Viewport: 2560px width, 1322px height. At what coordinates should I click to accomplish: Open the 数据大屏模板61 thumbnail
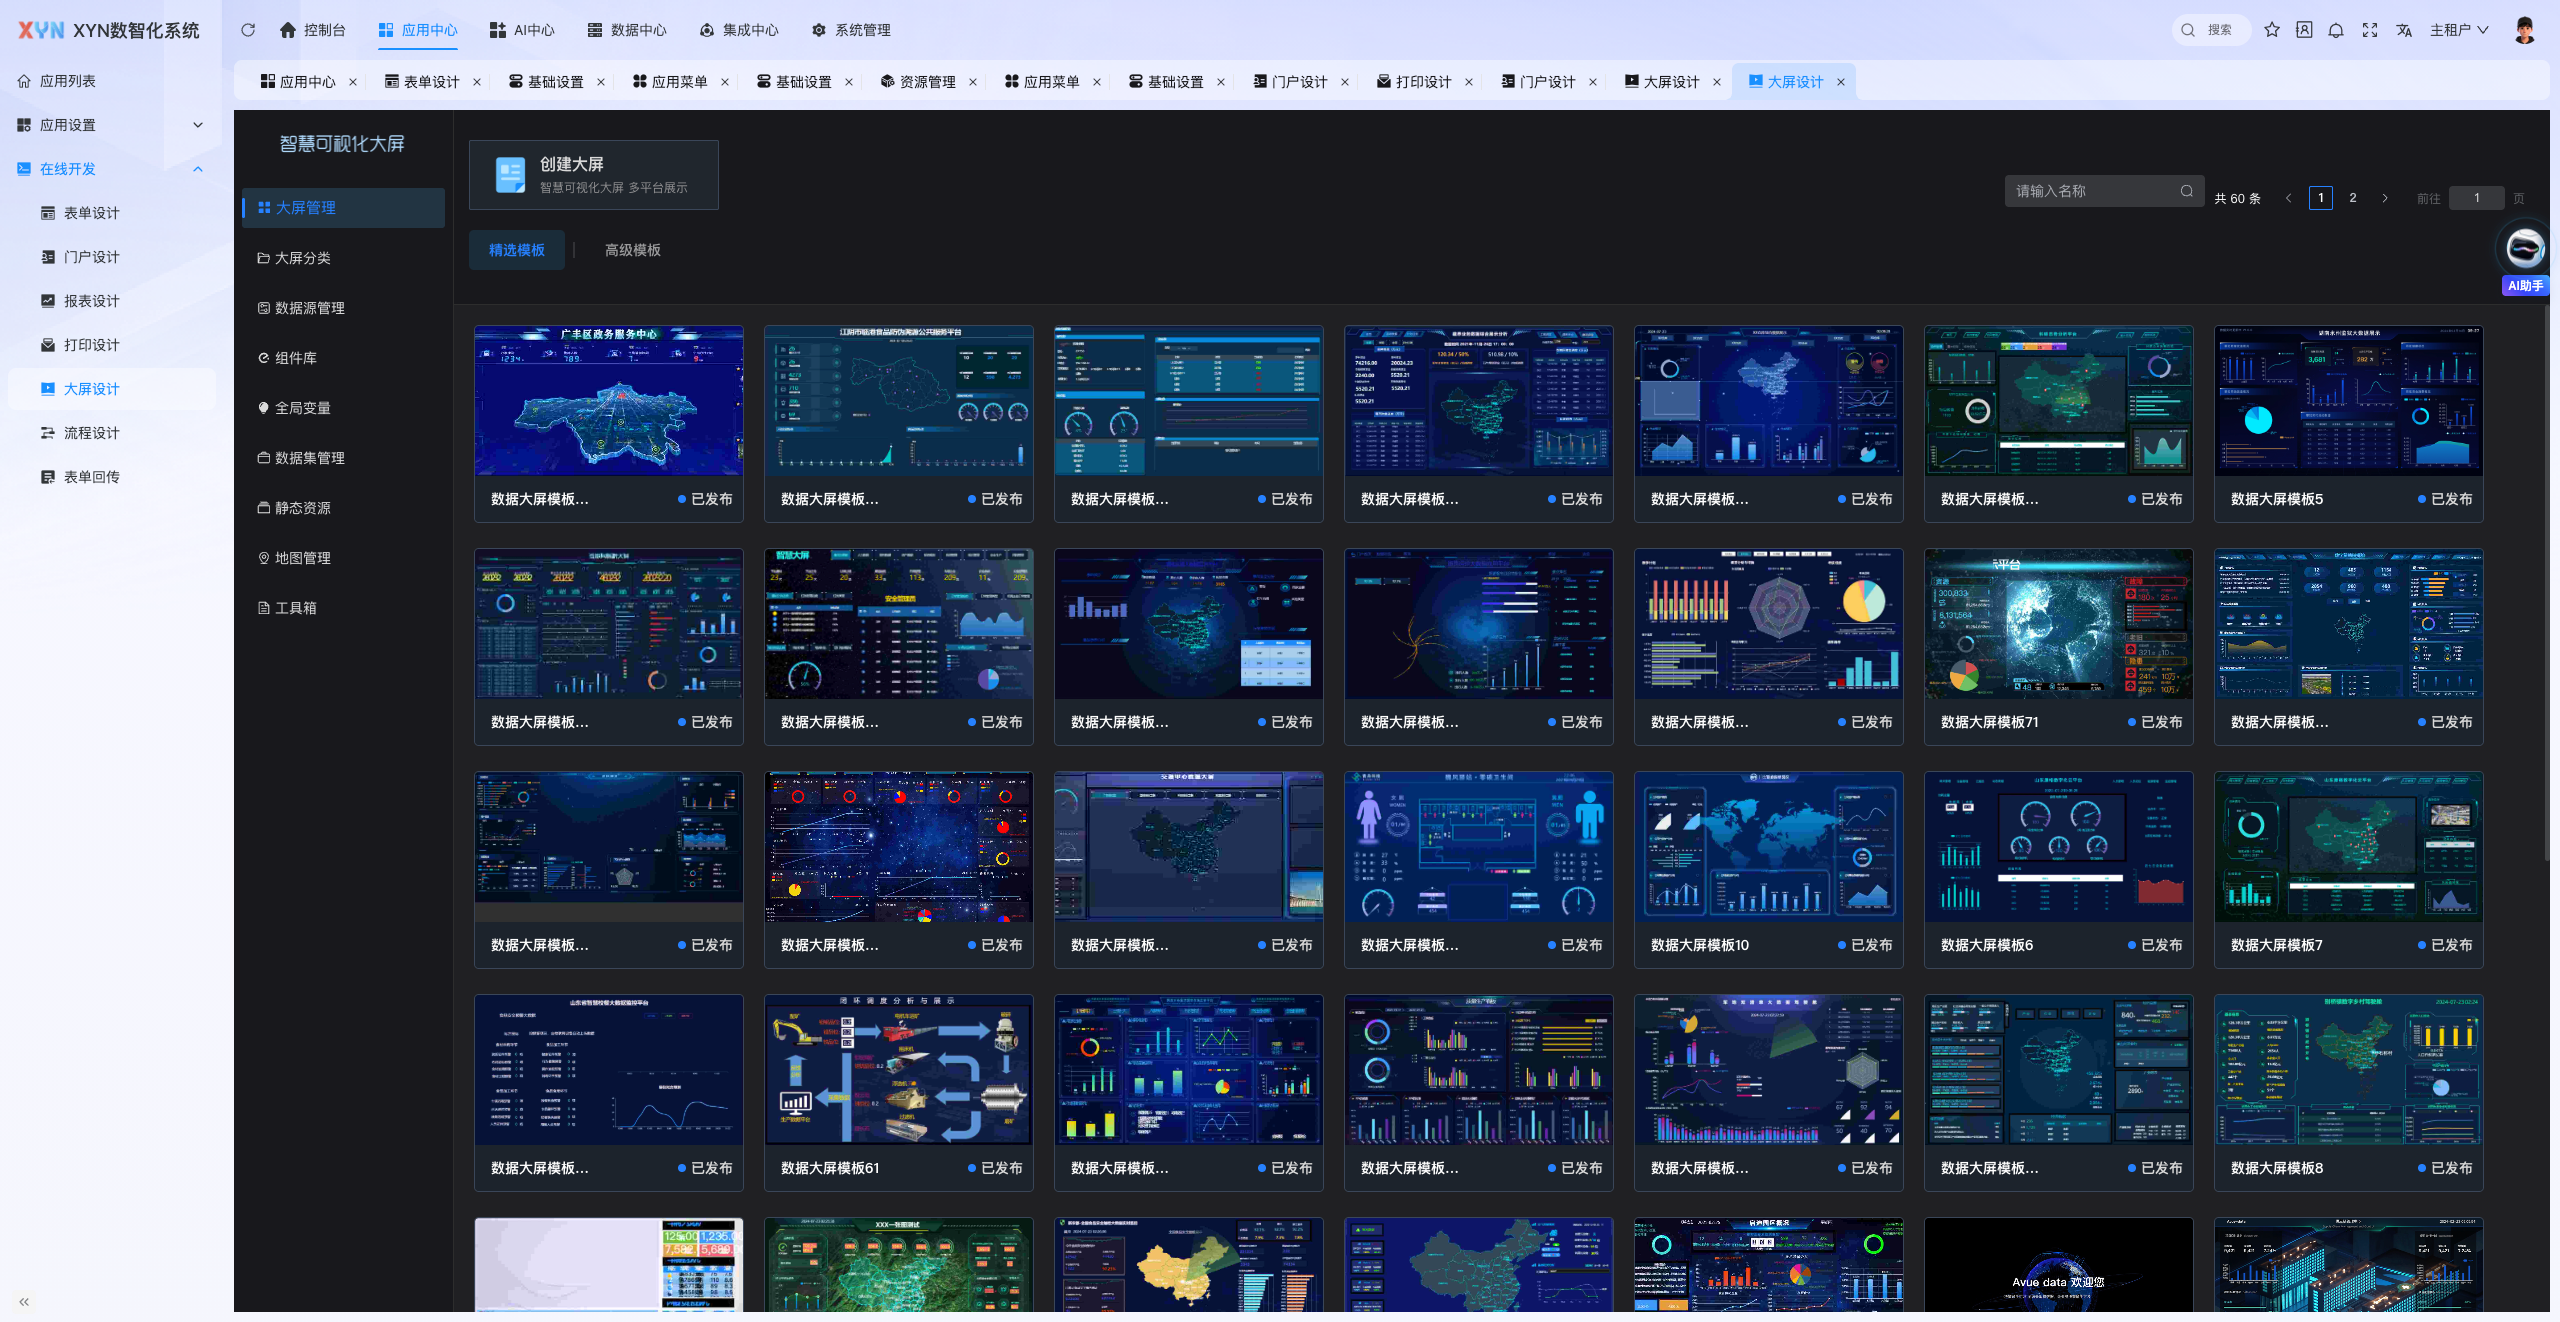click(898, 1070)
